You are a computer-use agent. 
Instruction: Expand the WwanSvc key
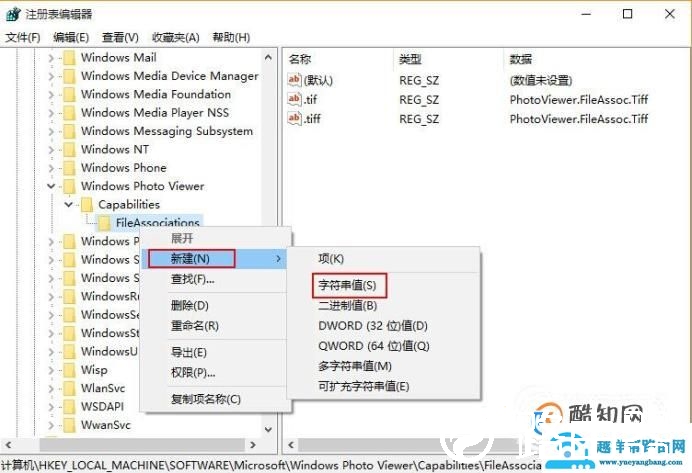coord(51,425)
